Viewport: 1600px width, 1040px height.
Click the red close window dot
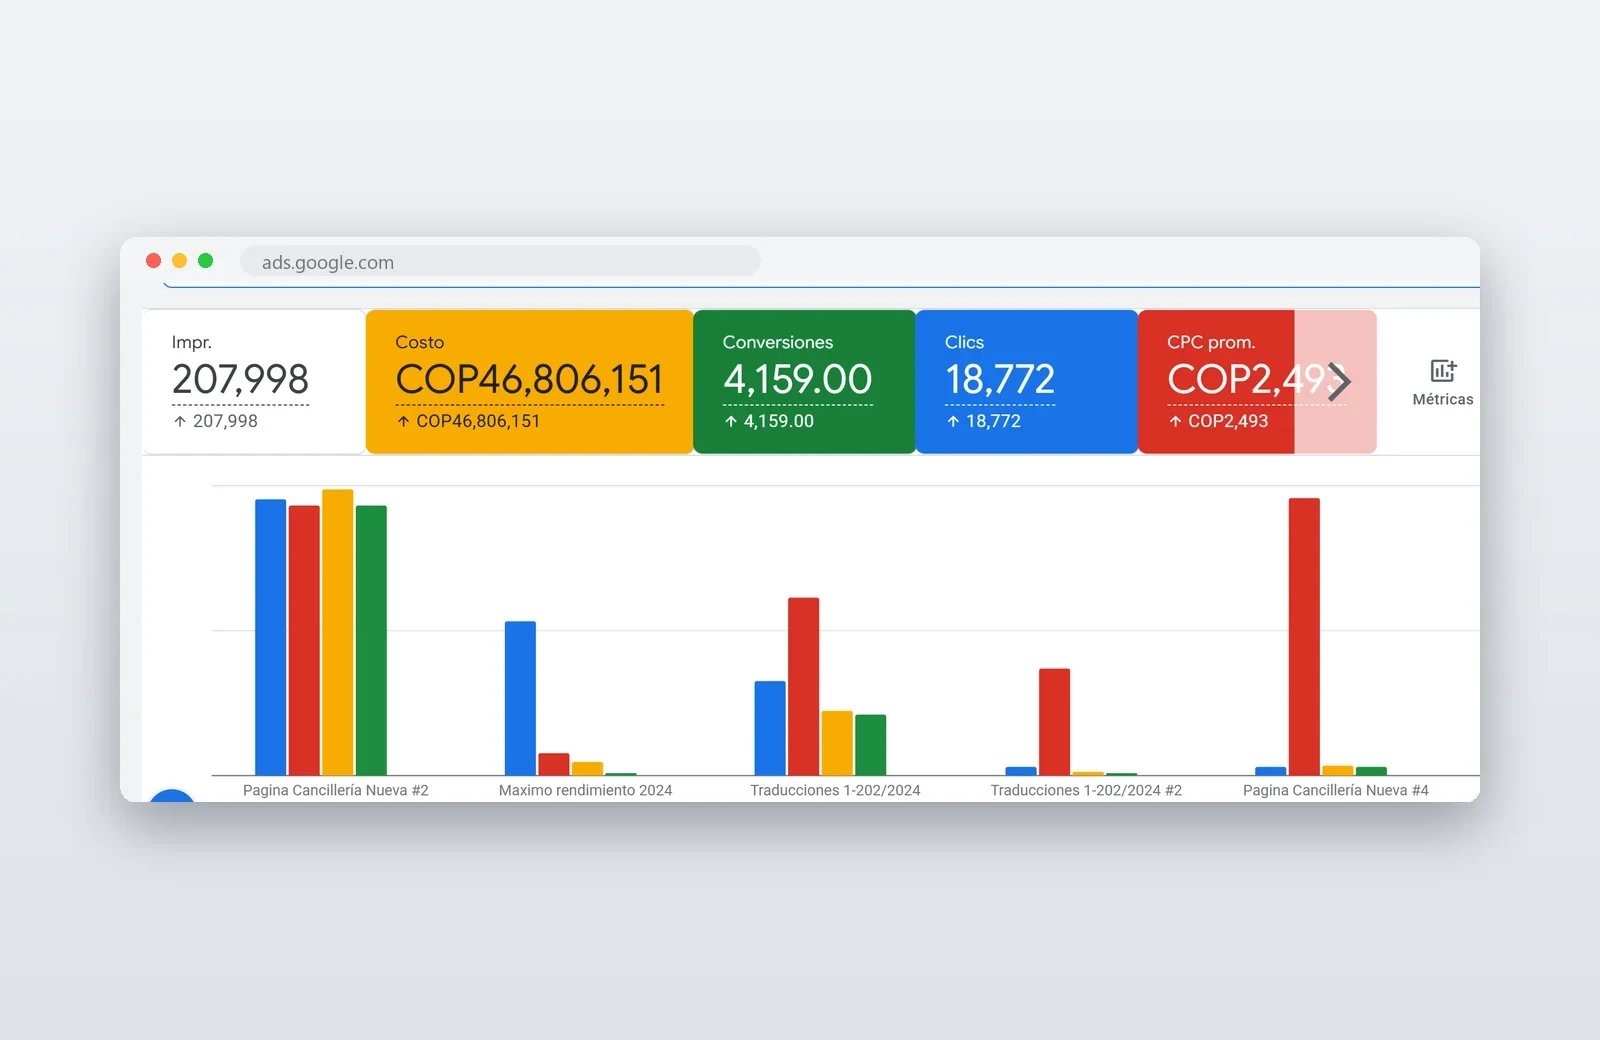pos(153,261)
